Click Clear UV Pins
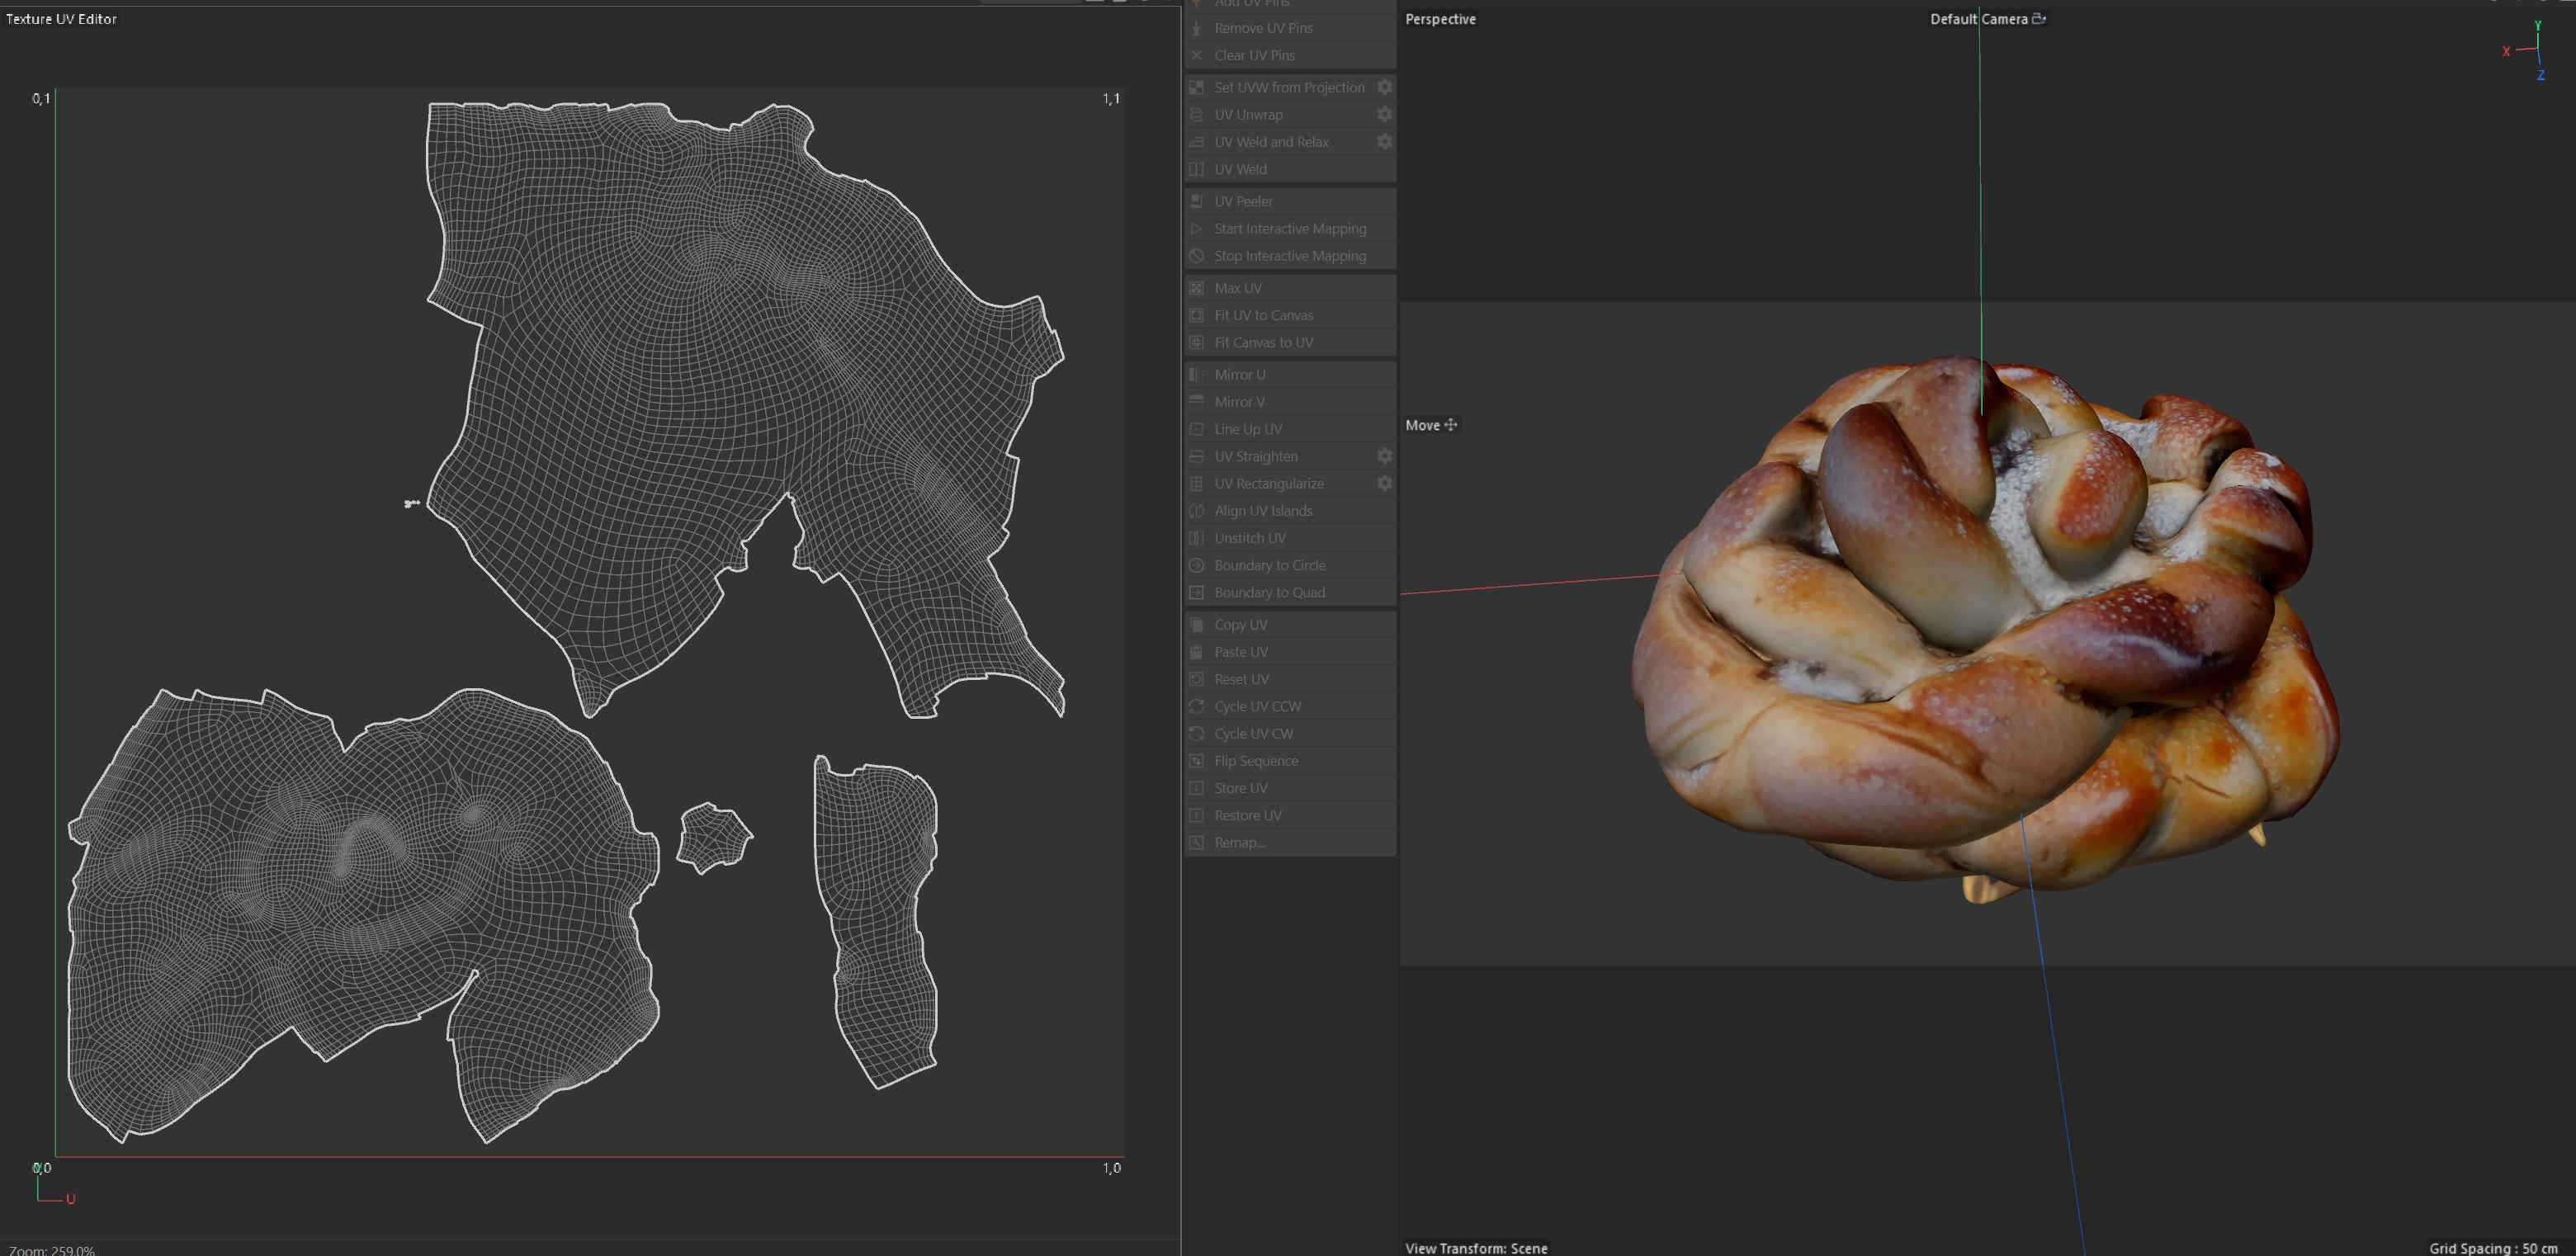 [x=1254, y=56]
